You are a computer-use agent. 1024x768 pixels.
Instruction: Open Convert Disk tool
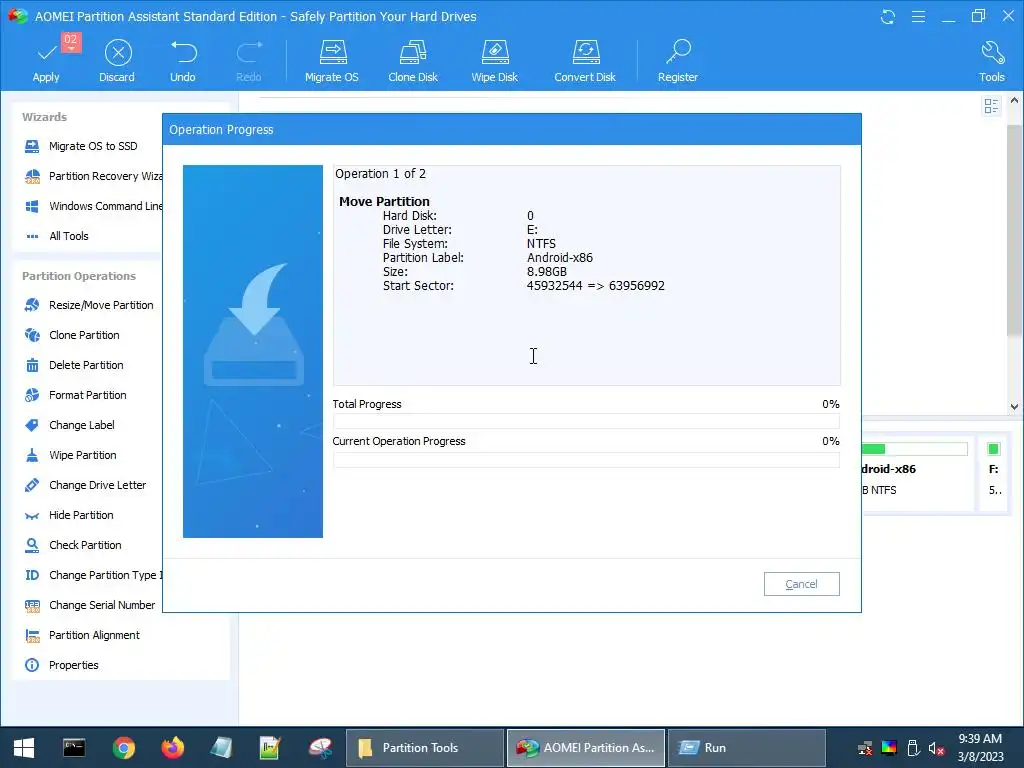(x=585, y=60)
